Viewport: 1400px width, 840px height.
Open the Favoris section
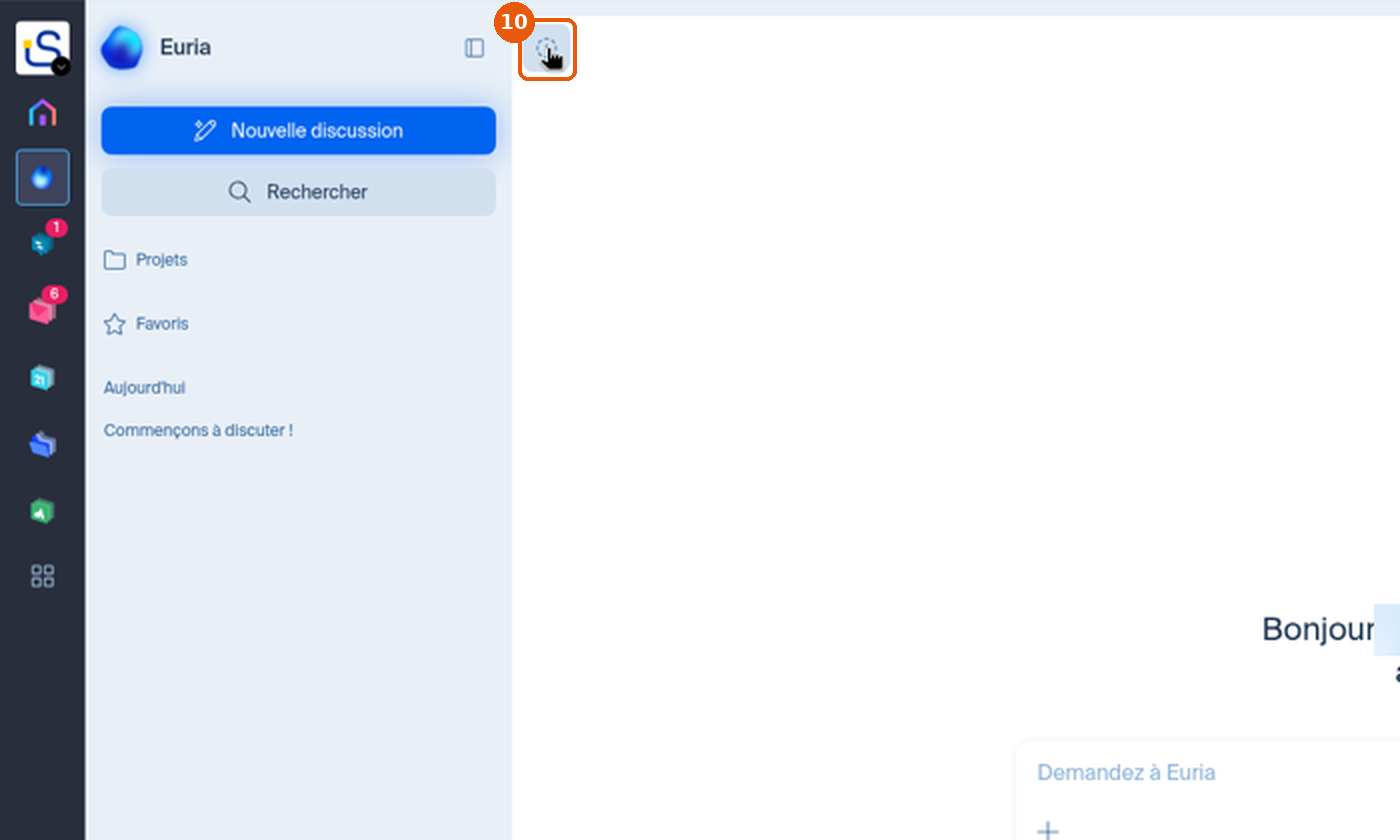click(x=146, y=324)
